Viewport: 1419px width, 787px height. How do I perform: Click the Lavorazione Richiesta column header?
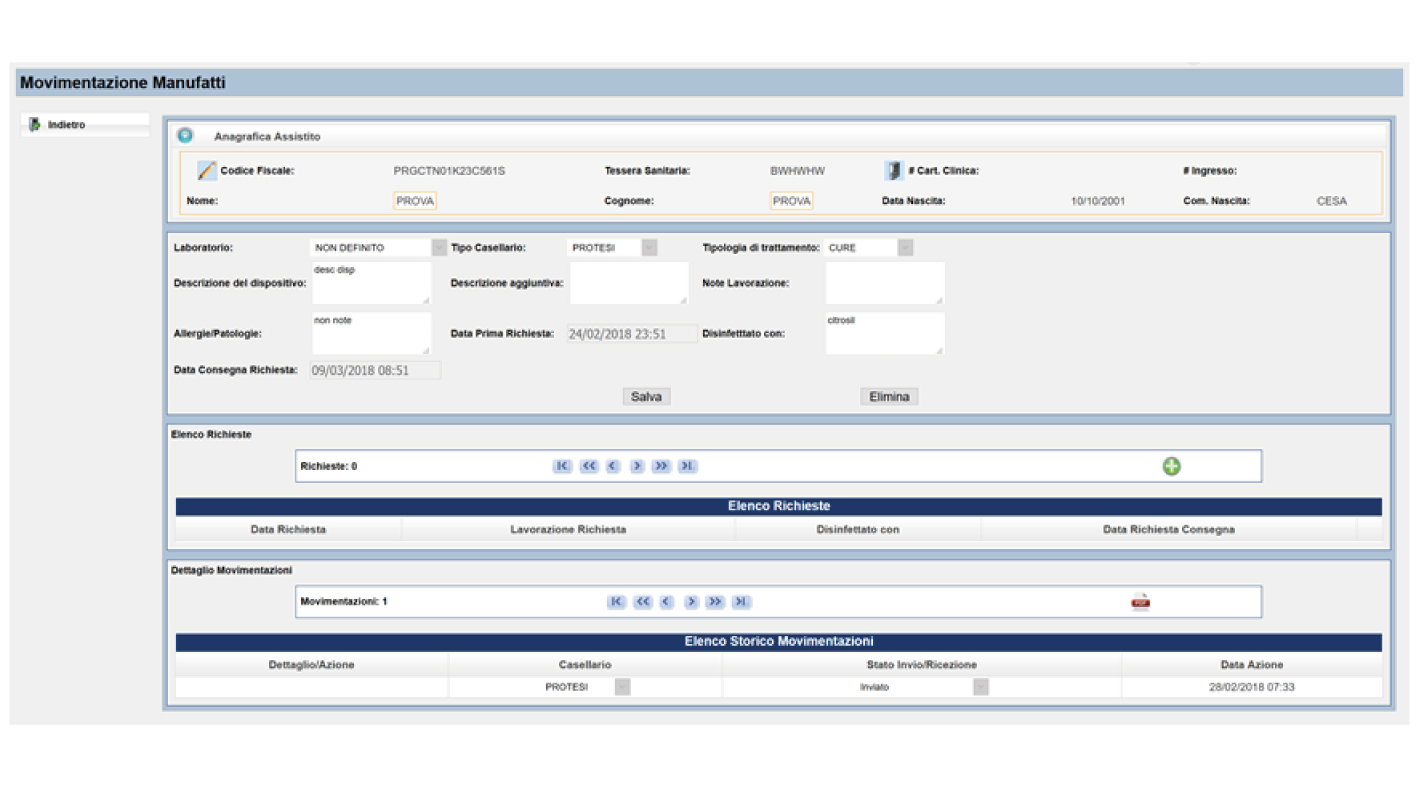(568, 529)
